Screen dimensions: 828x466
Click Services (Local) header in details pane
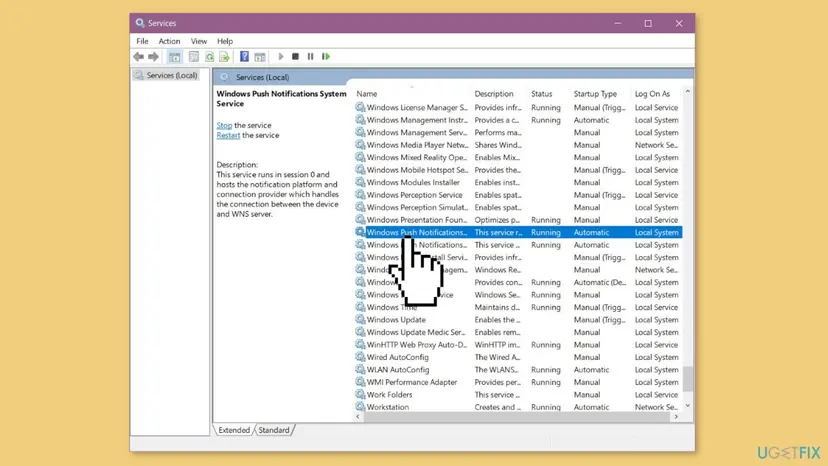click(262, 77)
